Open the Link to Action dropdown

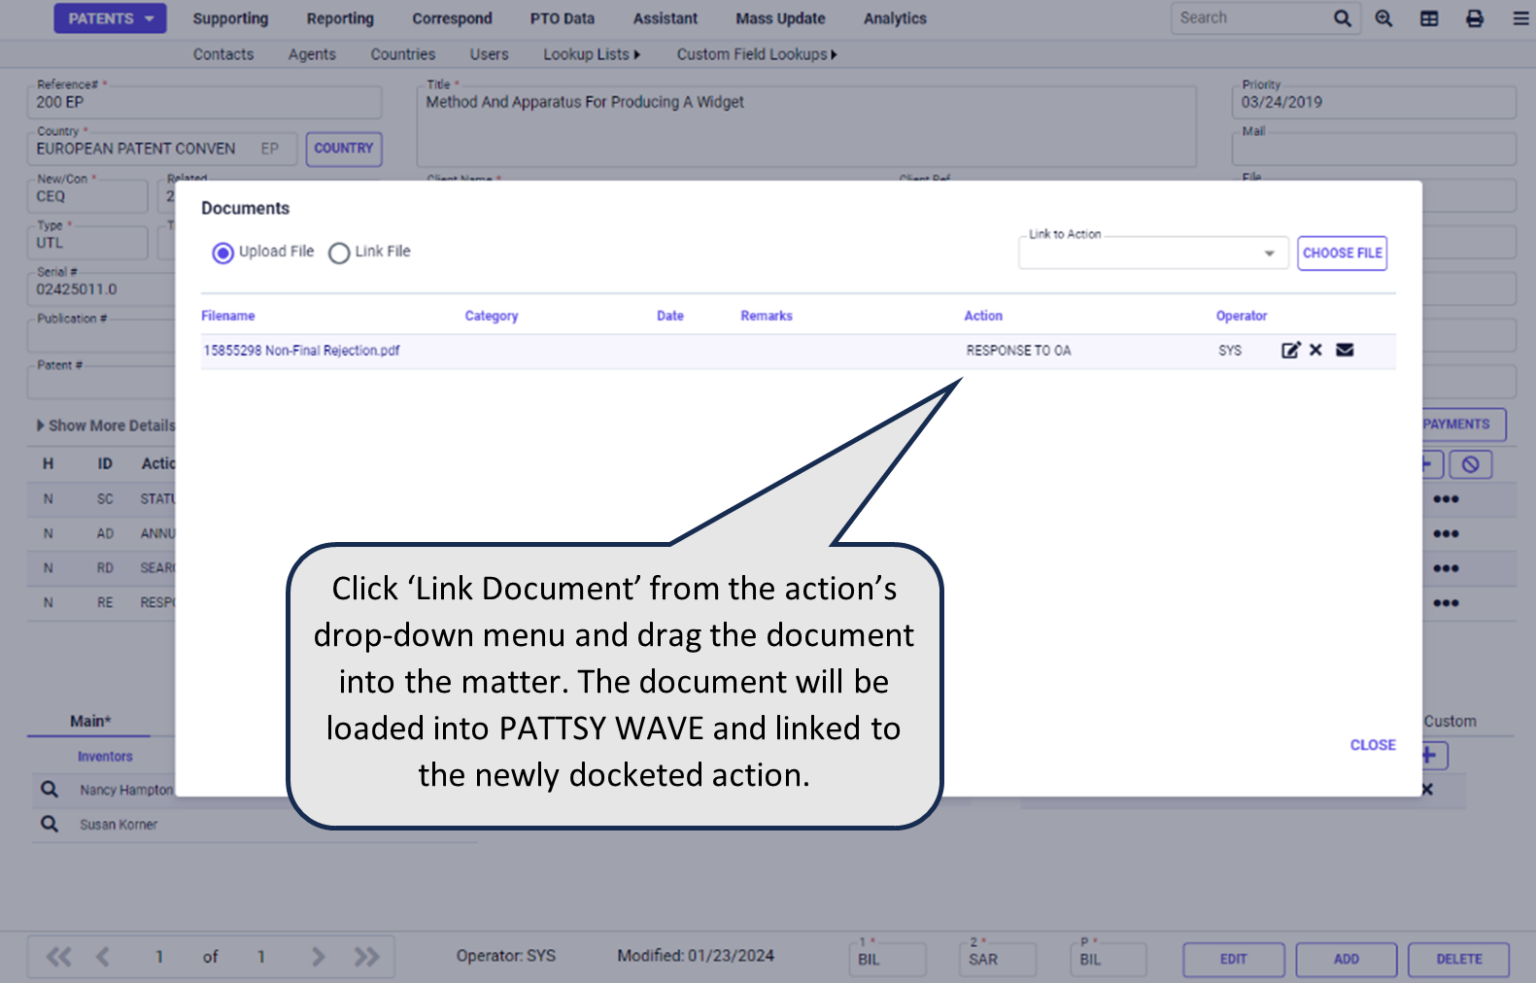point(1269,252)
